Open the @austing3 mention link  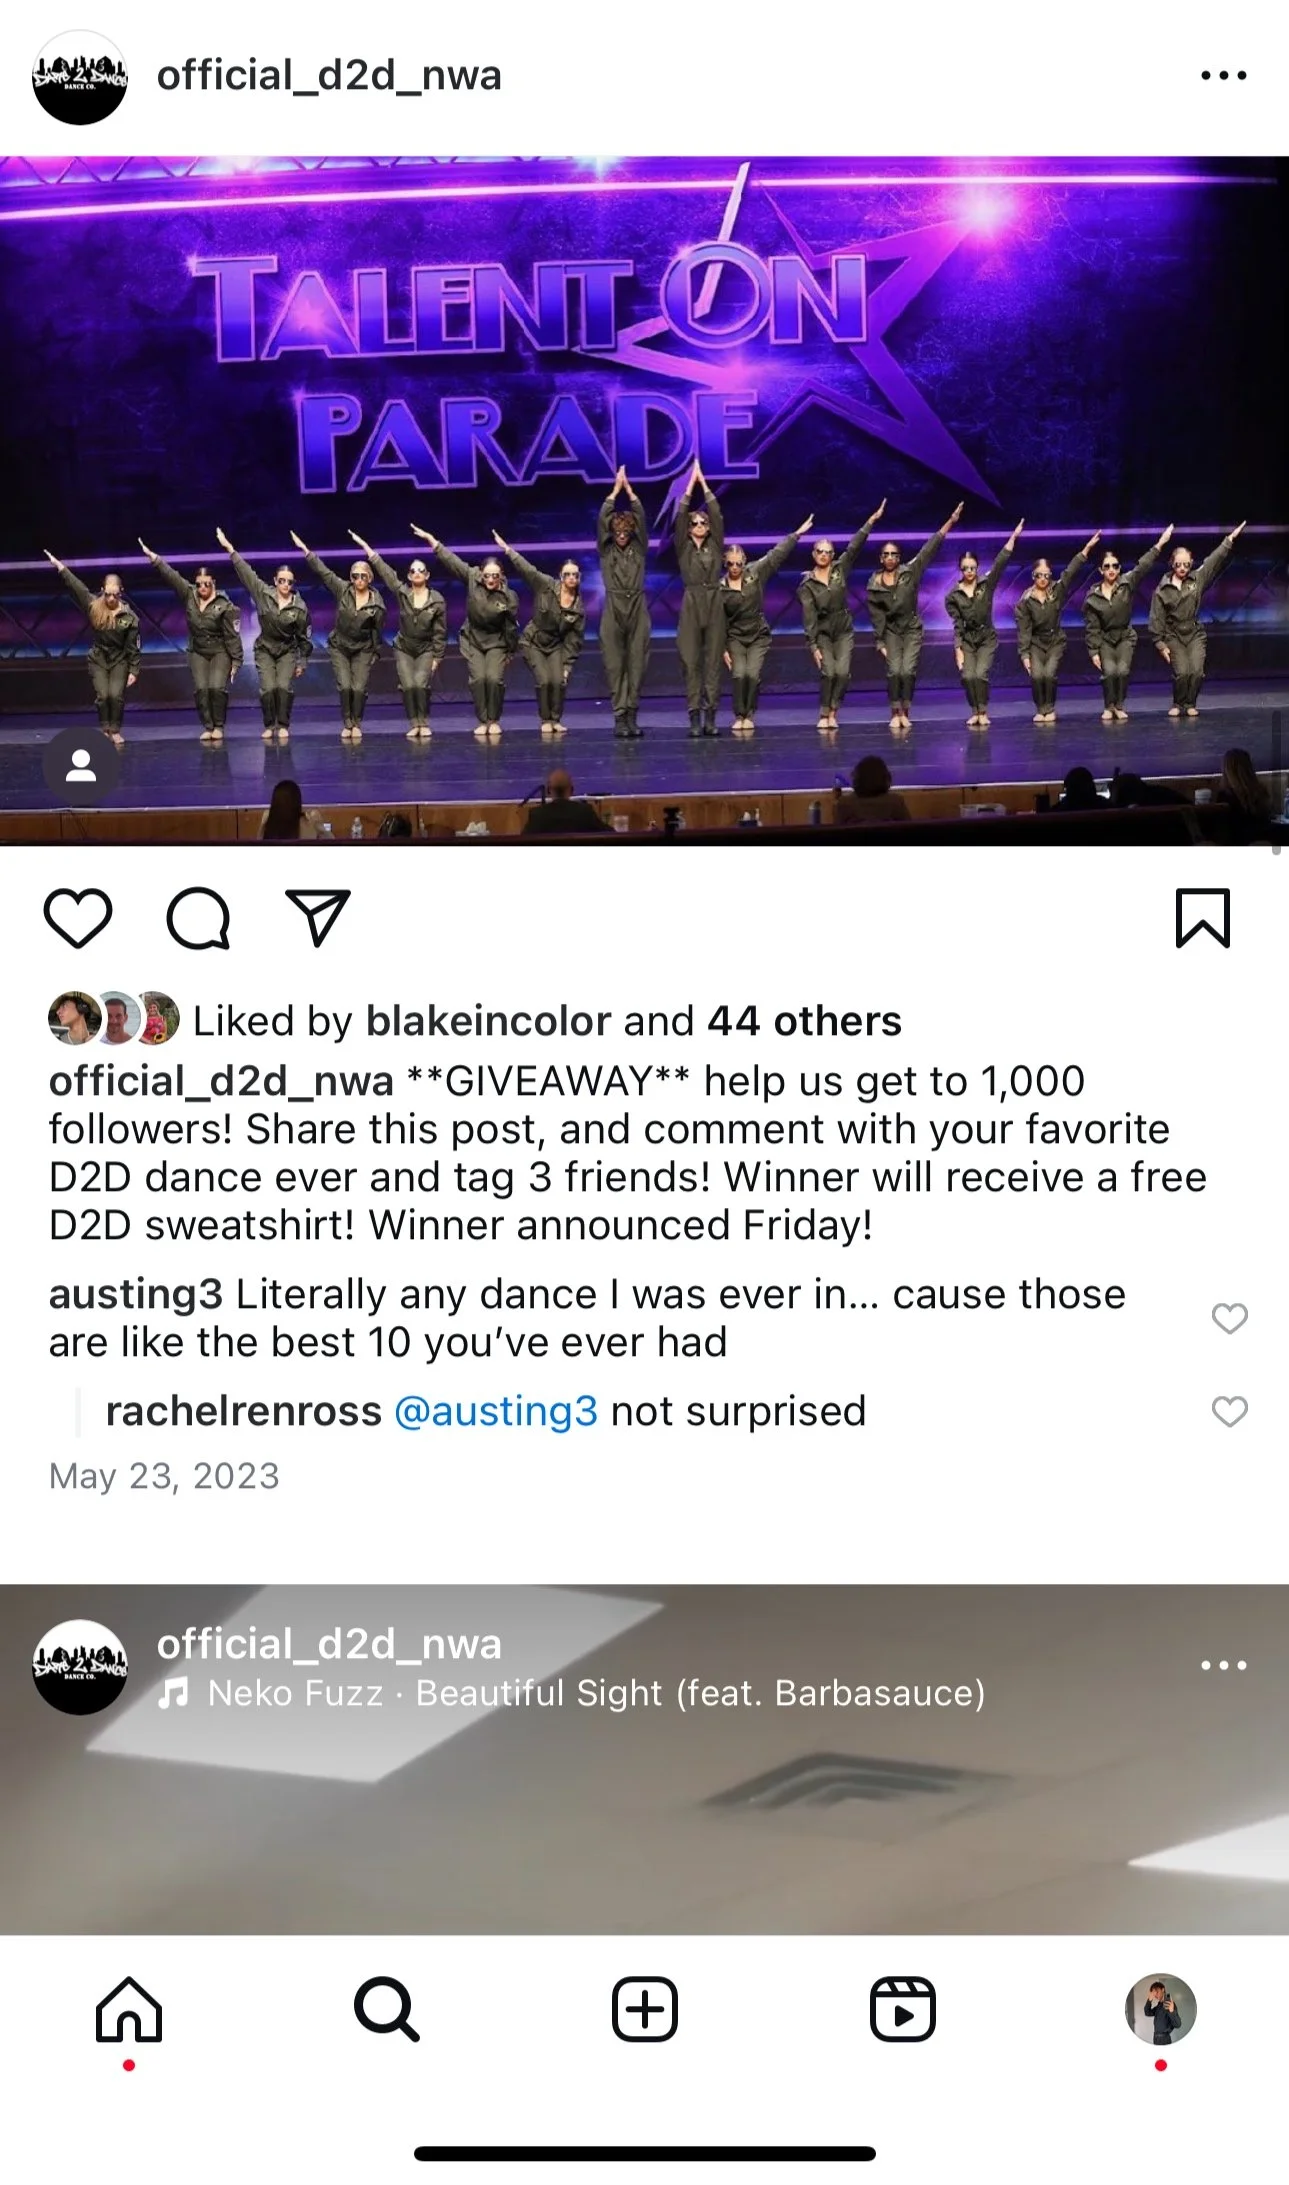496,1412
